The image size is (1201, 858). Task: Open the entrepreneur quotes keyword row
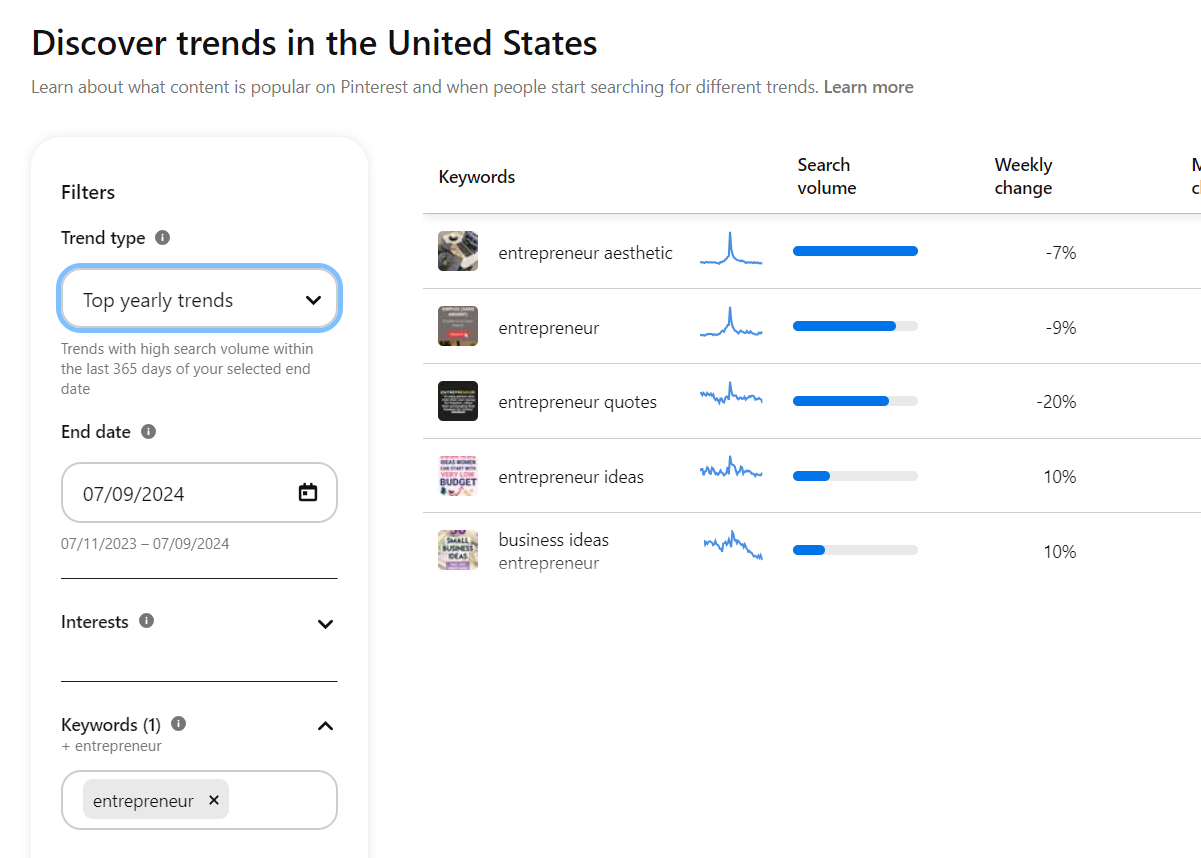(577, 402)
